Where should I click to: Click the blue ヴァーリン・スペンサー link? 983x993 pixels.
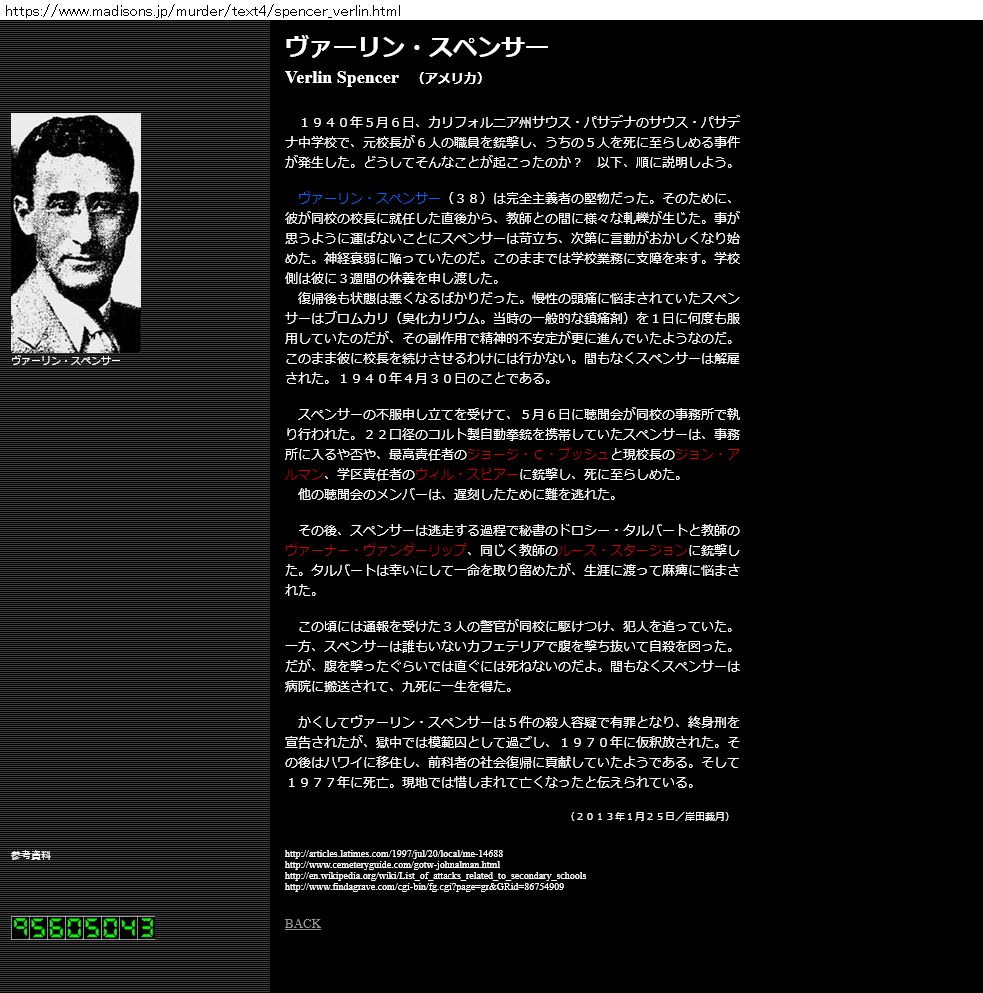368,198
